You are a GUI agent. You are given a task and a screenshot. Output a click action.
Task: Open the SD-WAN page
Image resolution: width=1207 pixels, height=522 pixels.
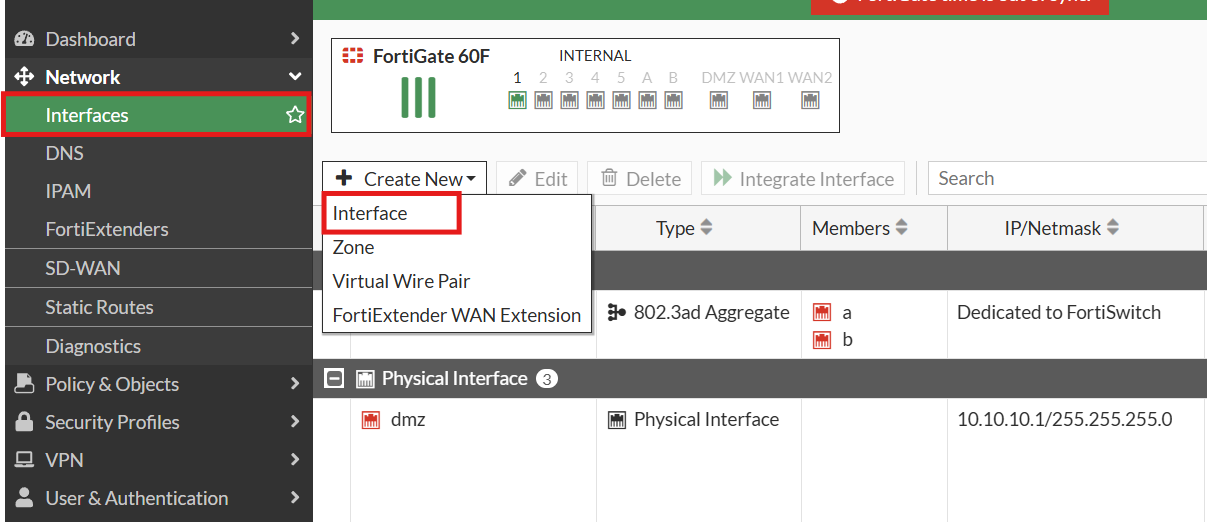(157, 268)
